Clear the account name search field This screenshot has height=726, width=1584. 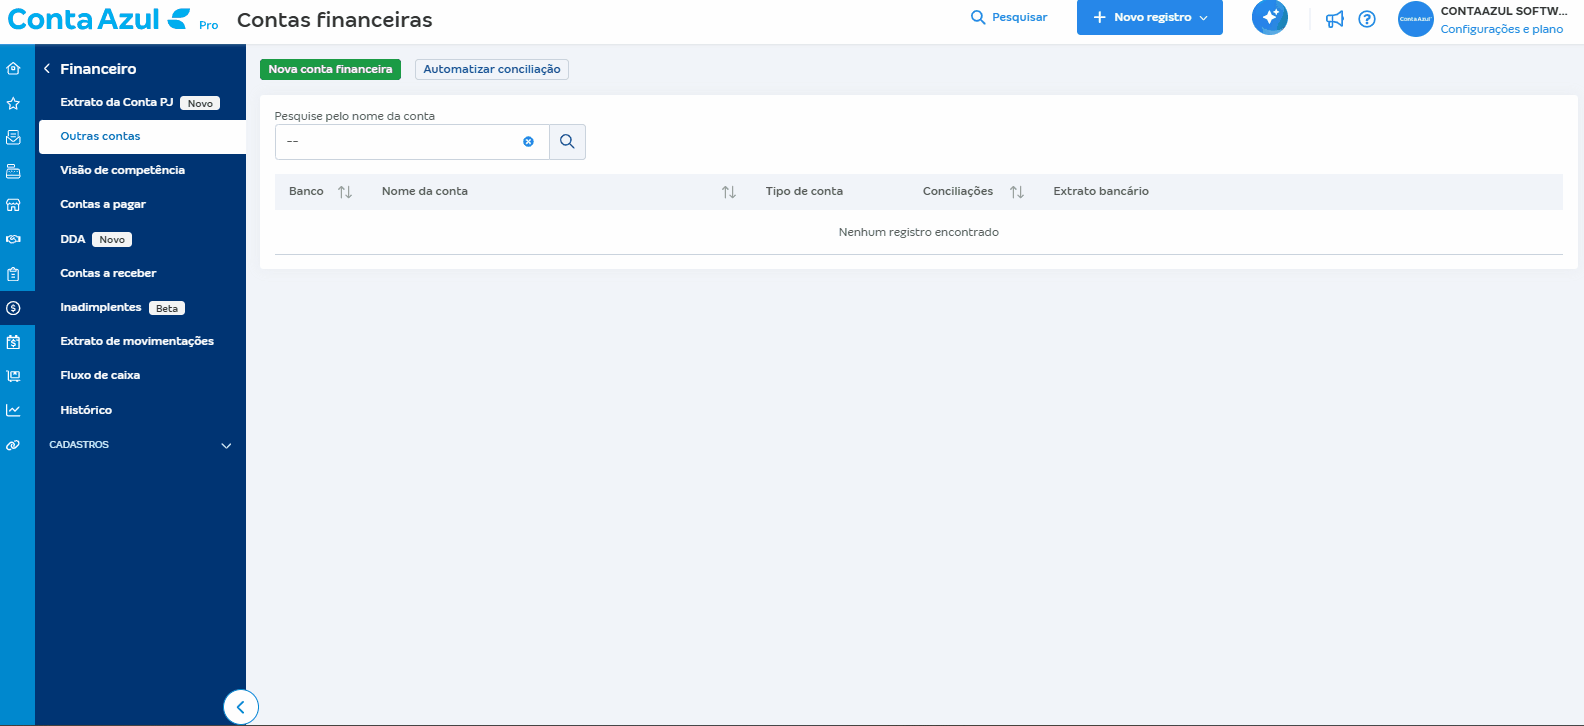click(x=528, y=142)
